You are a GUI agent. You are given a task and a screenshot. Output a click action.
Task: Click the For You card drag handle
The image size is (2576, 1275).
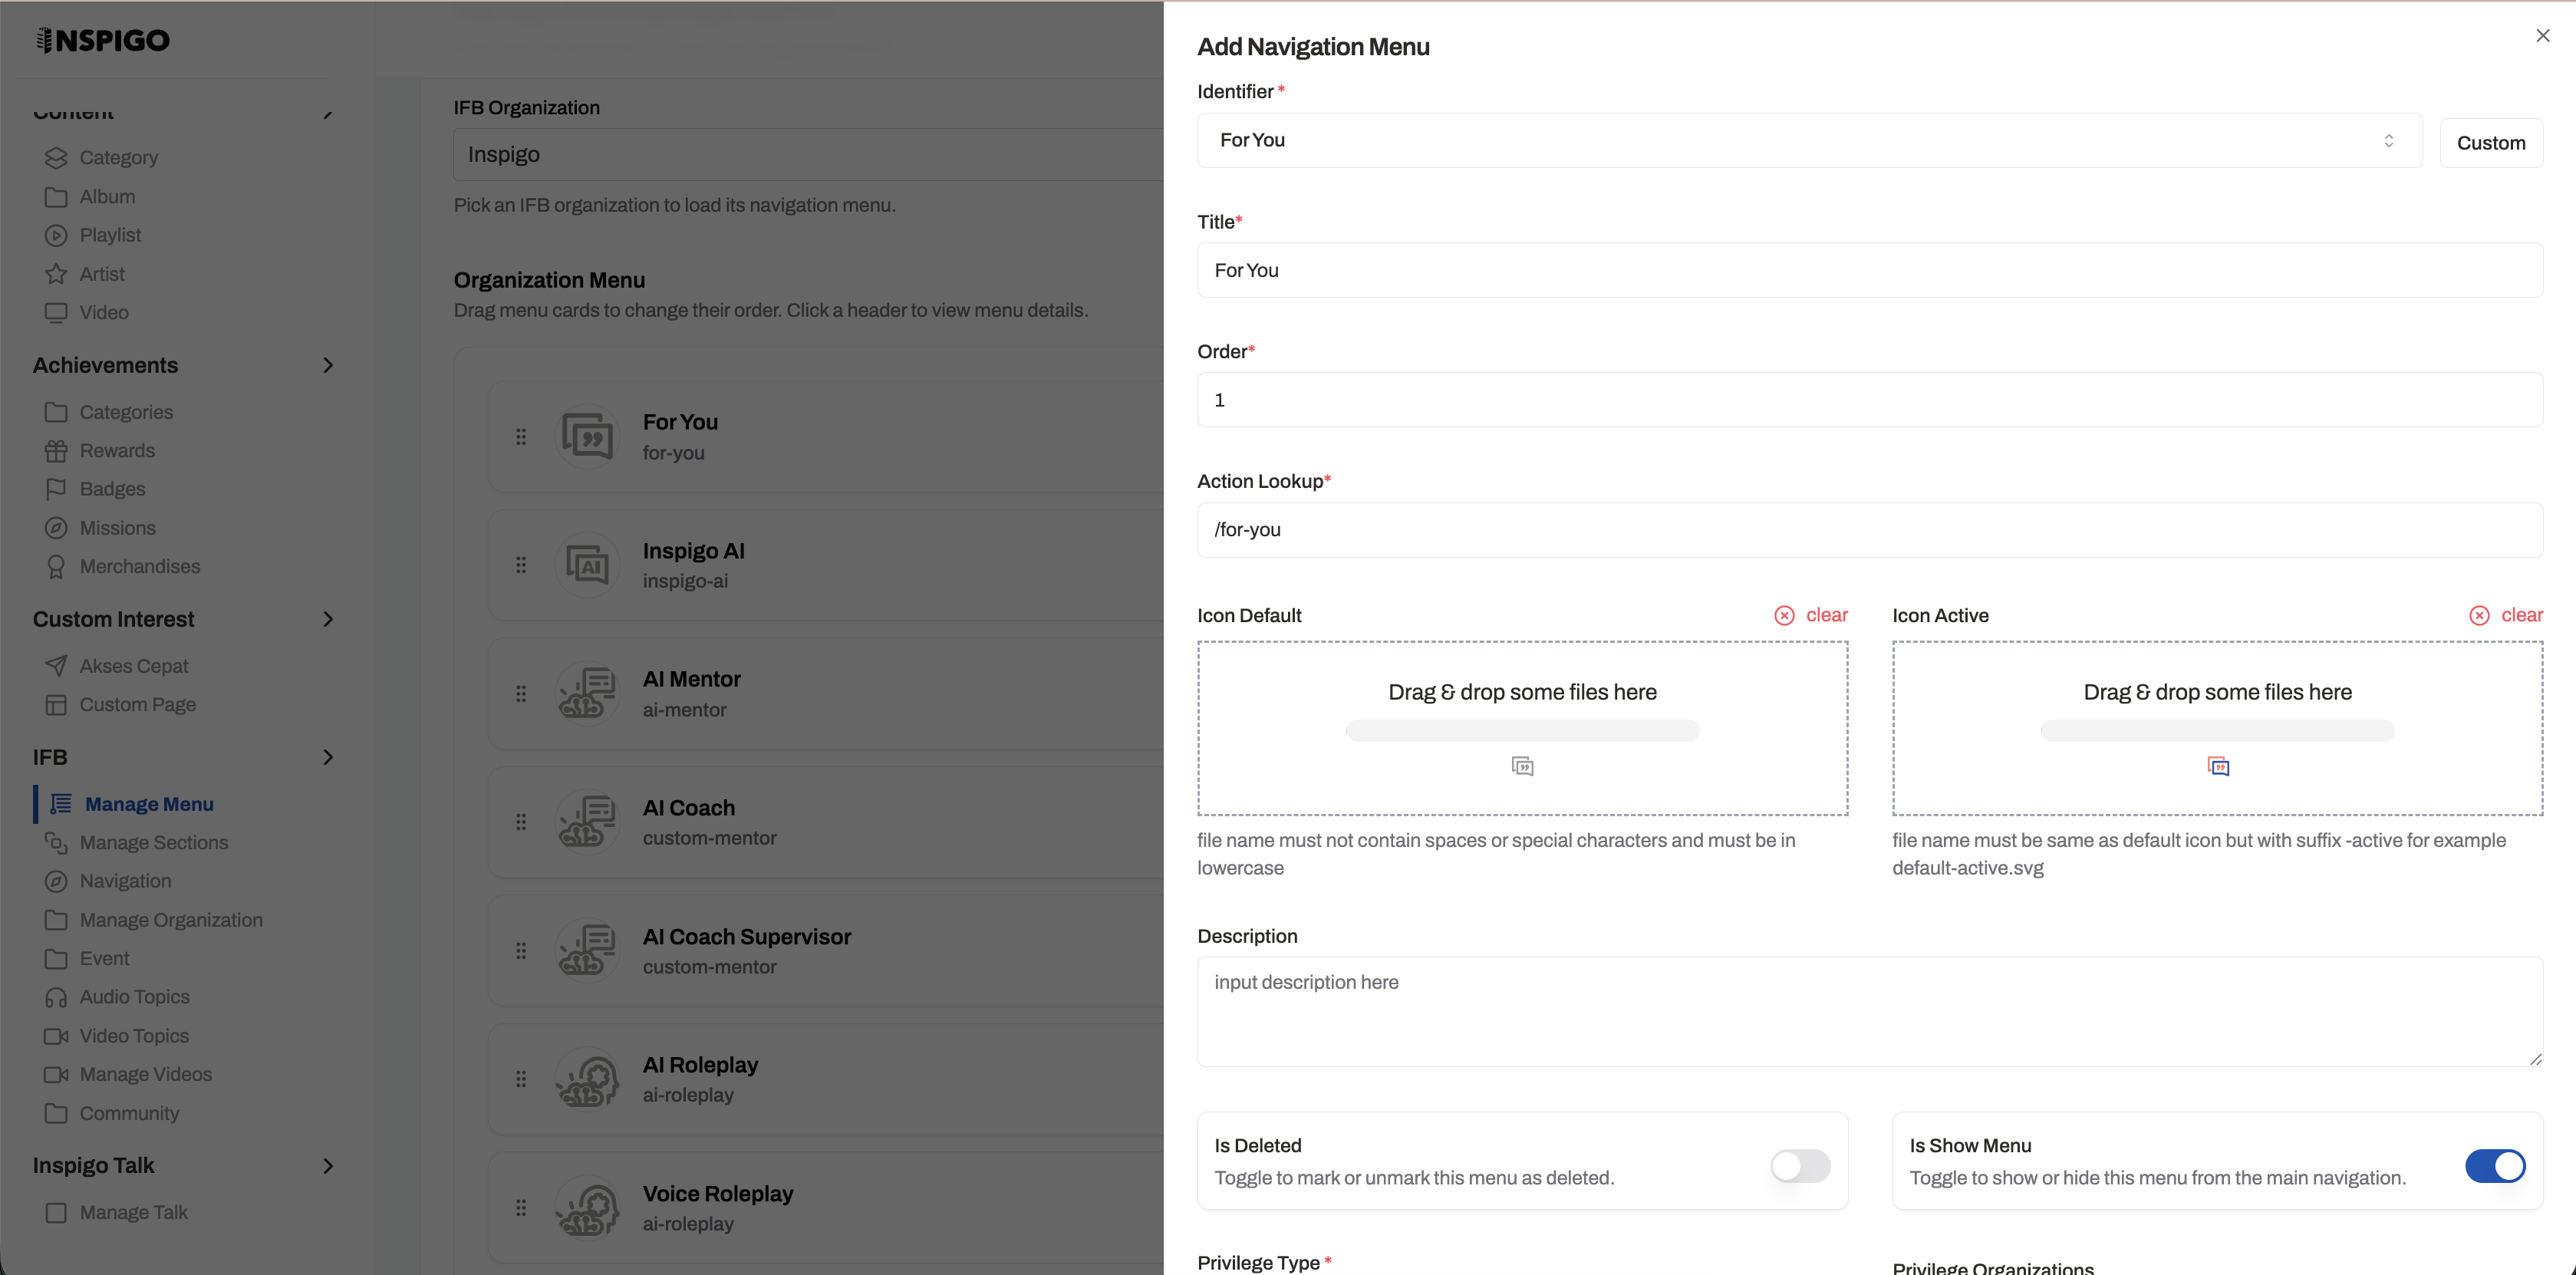(x=521, y=437)
